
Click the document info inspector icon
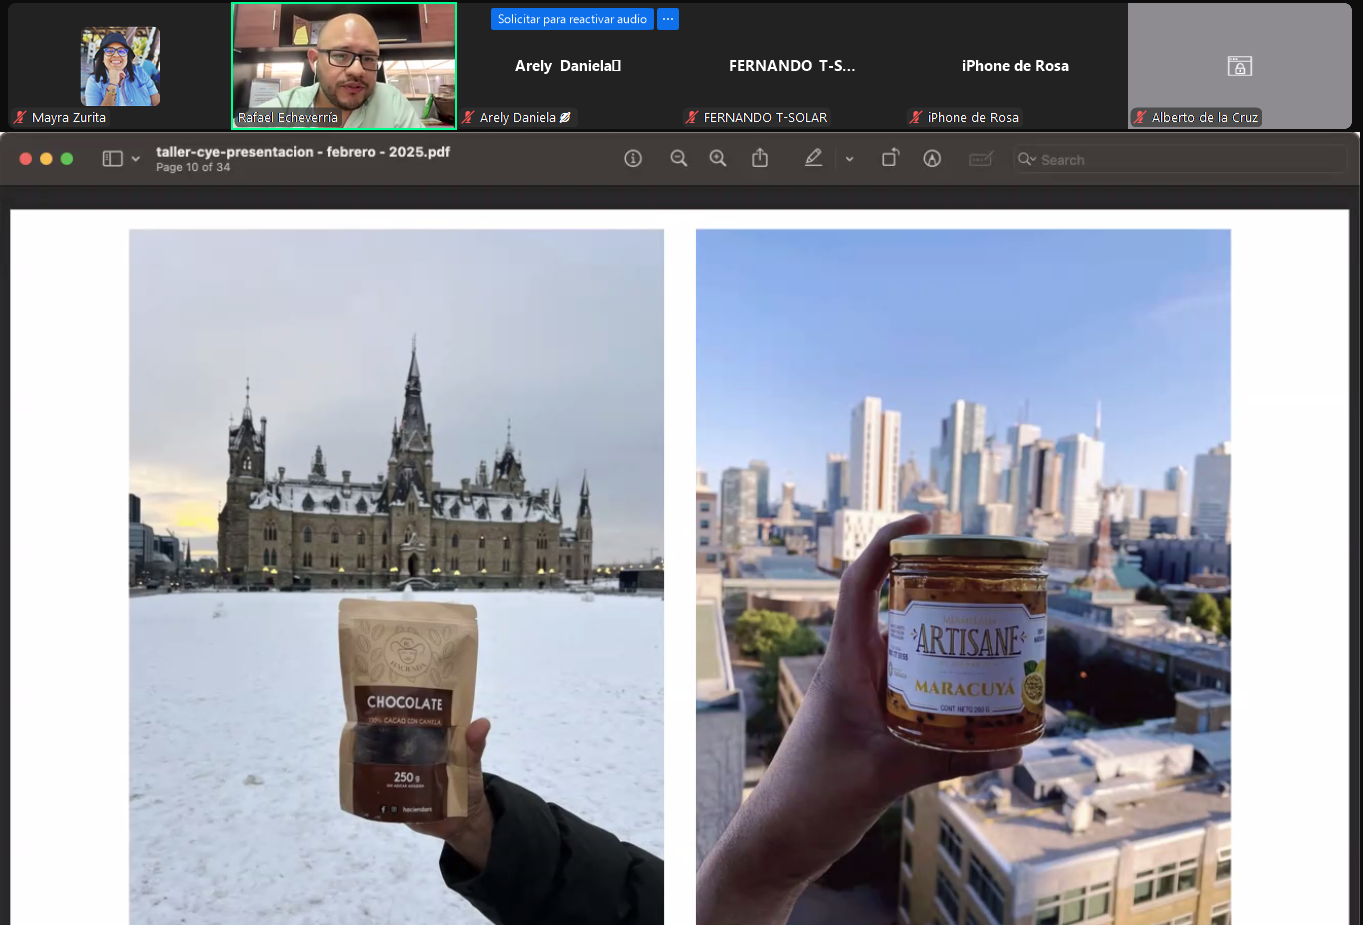click(633, 158)
